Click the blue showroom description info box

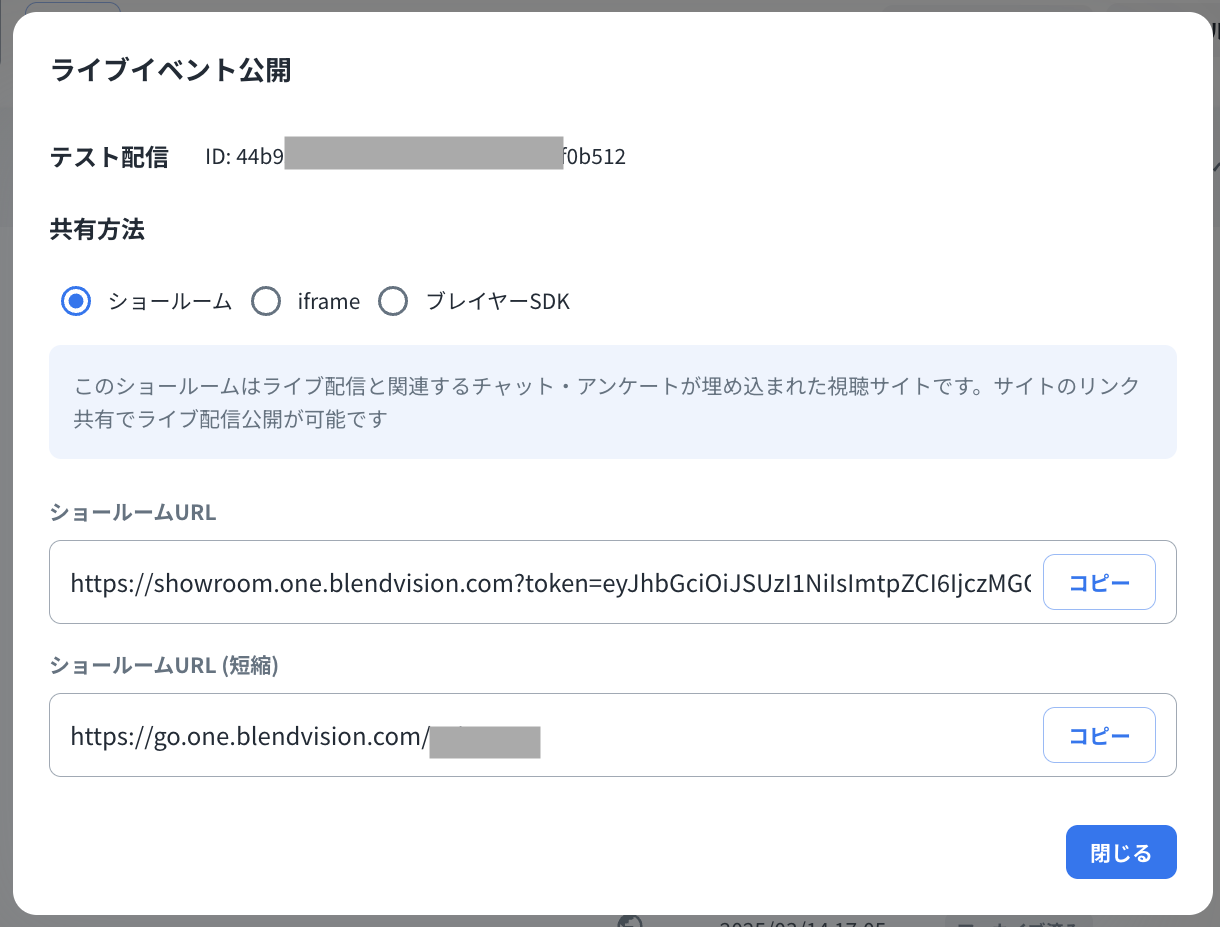612,402
